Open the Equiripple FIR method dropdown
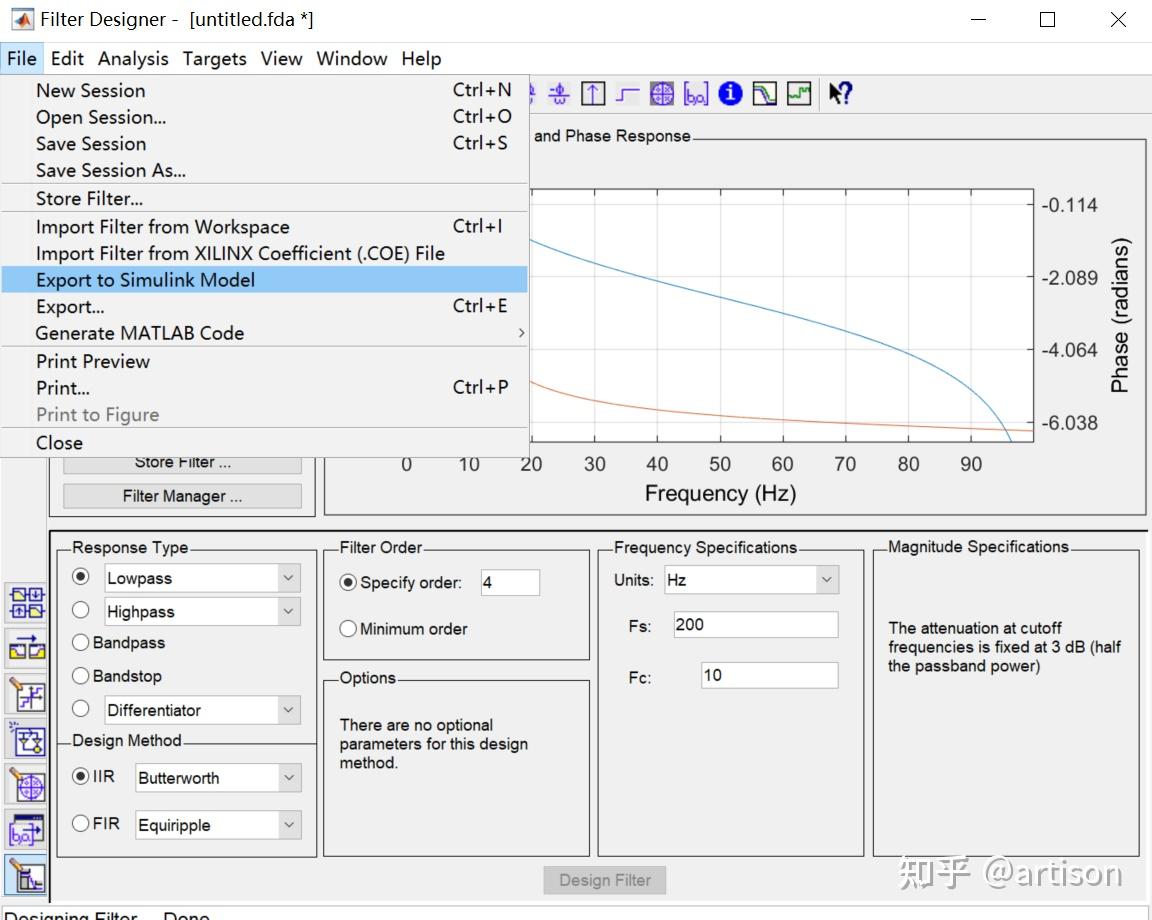This screenshot has height=920, width=1152. pos(289,824)
